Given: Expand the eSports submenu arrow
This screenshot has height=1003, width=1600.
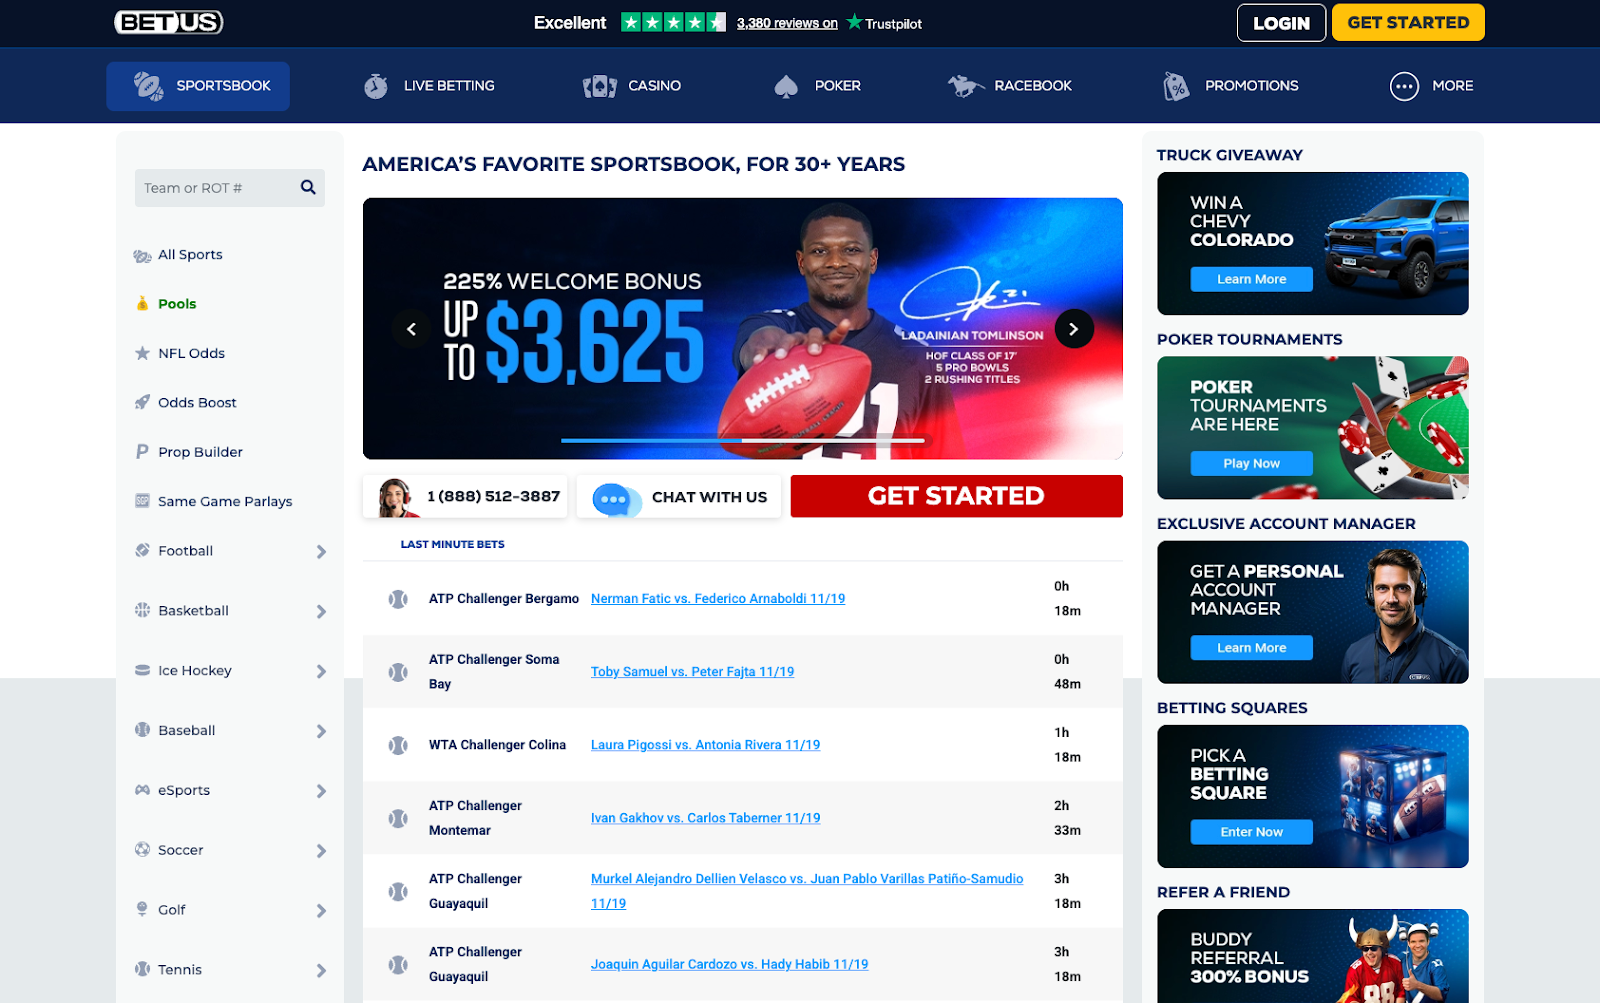Looking at the screenshot, I should [x=321, y=791].
